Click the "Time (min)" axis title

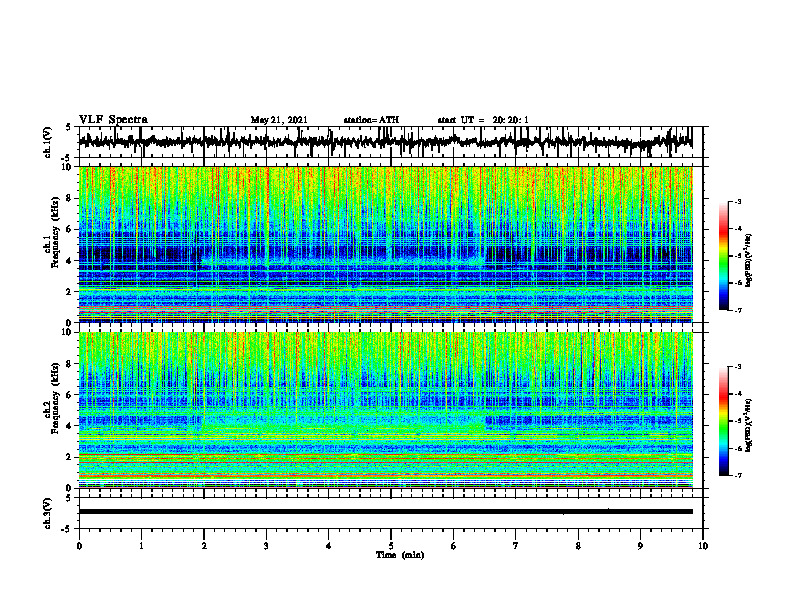pos(400,555)
